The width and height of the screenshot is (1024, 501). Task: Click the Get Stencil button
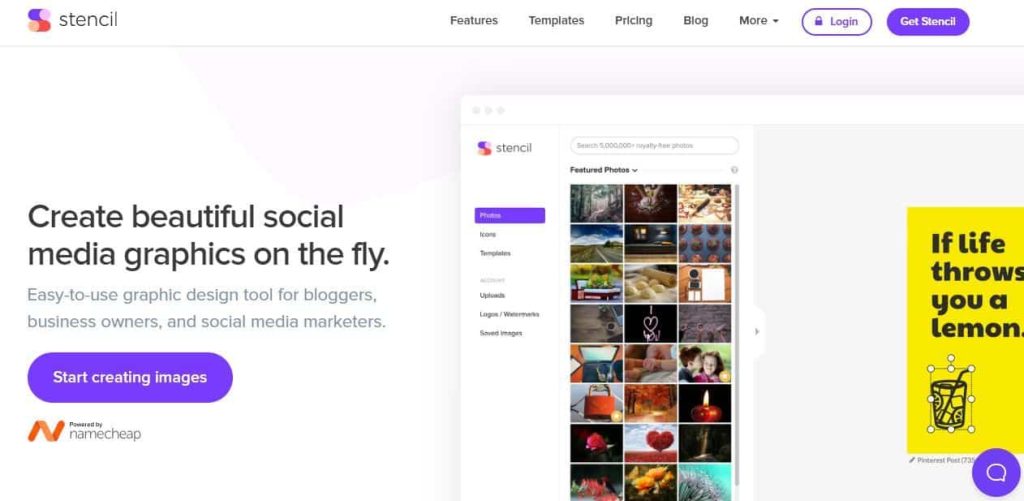tap(927, 22)
